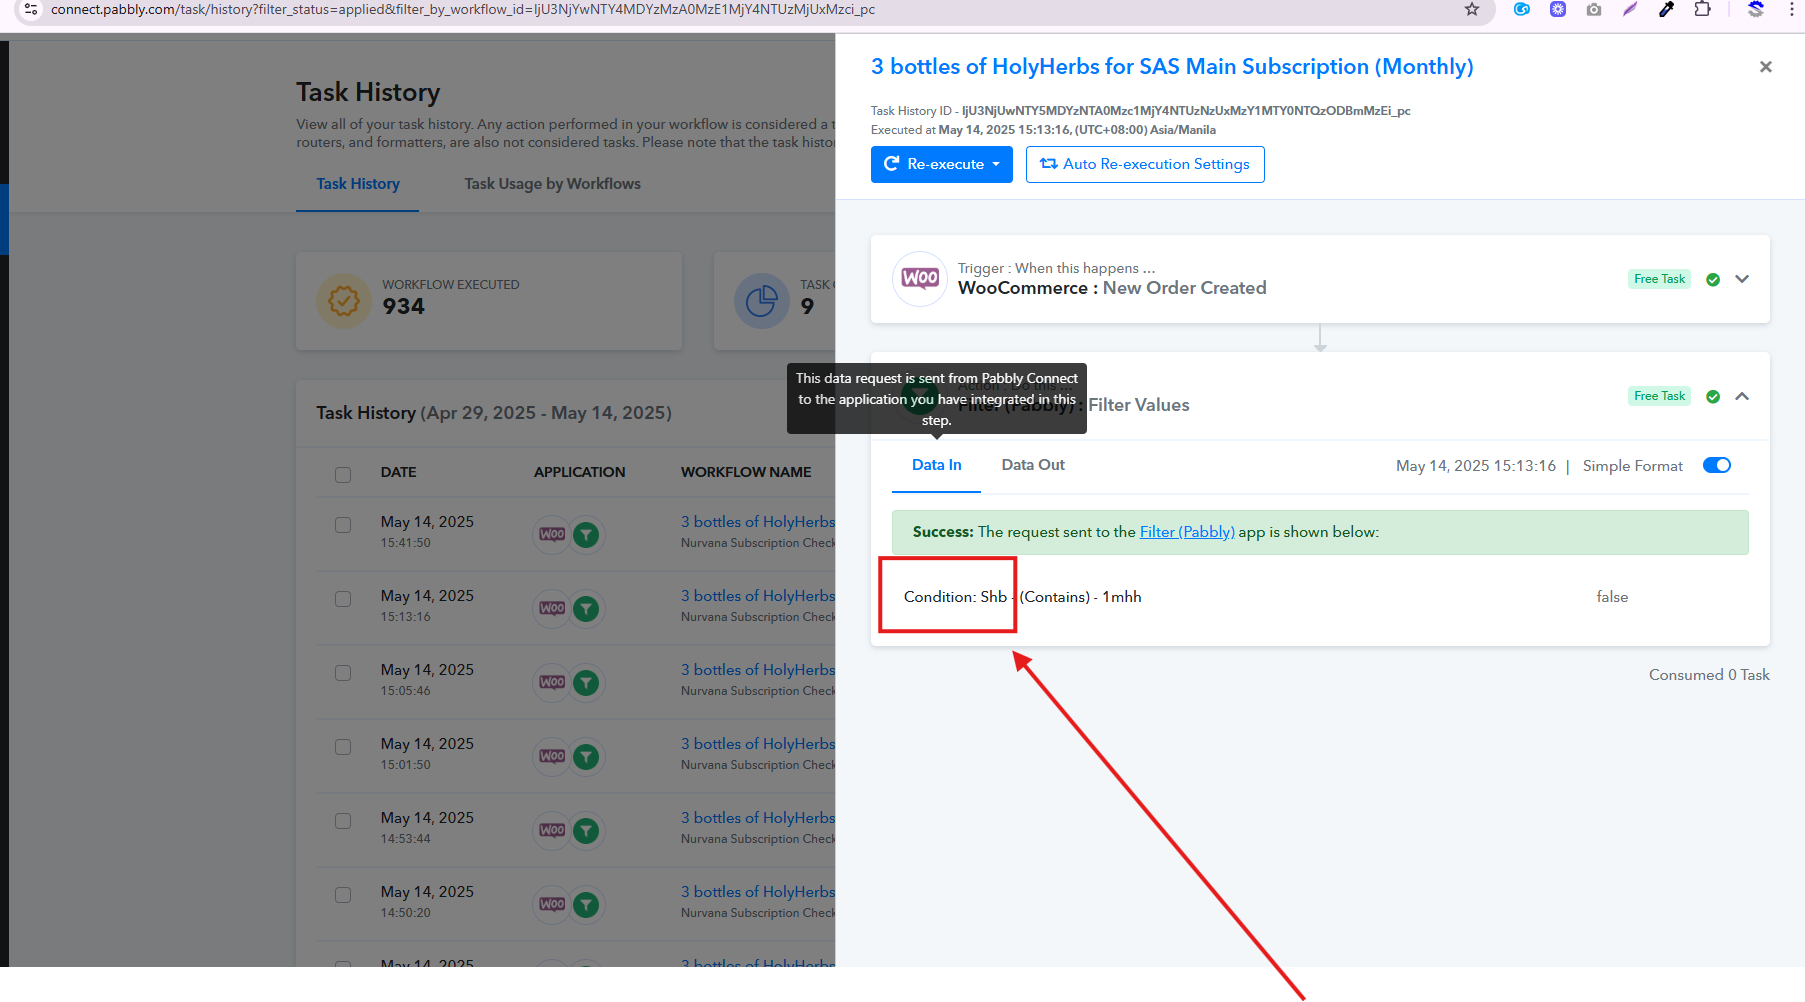This screenshot has height=1002, width=1805.
Task: Toggle the Simple Format switch
Action: click(x=1716, y=465)
